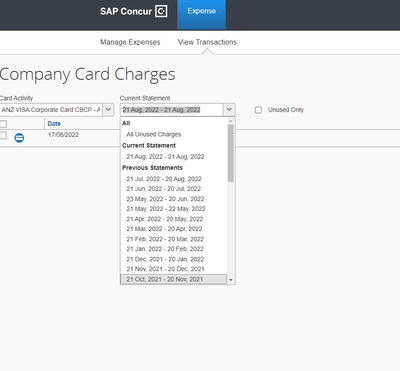Select 21 Feb, 2022 - 20 Mar, 2022
Viewport: 400px width, 371px height.
click(x=165, y=239)
